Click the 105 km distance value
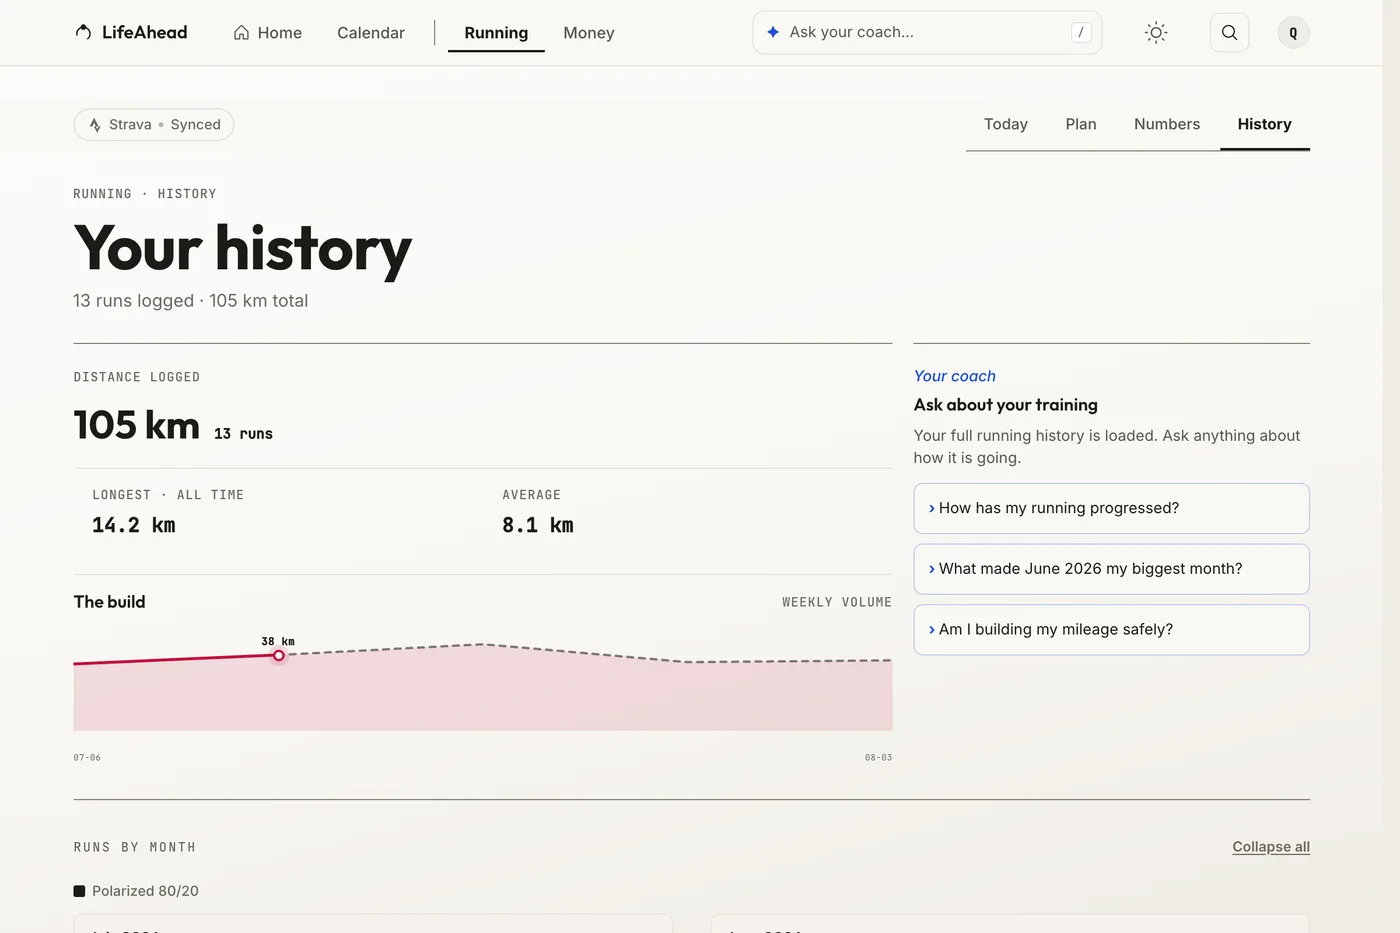 [137, 425]
